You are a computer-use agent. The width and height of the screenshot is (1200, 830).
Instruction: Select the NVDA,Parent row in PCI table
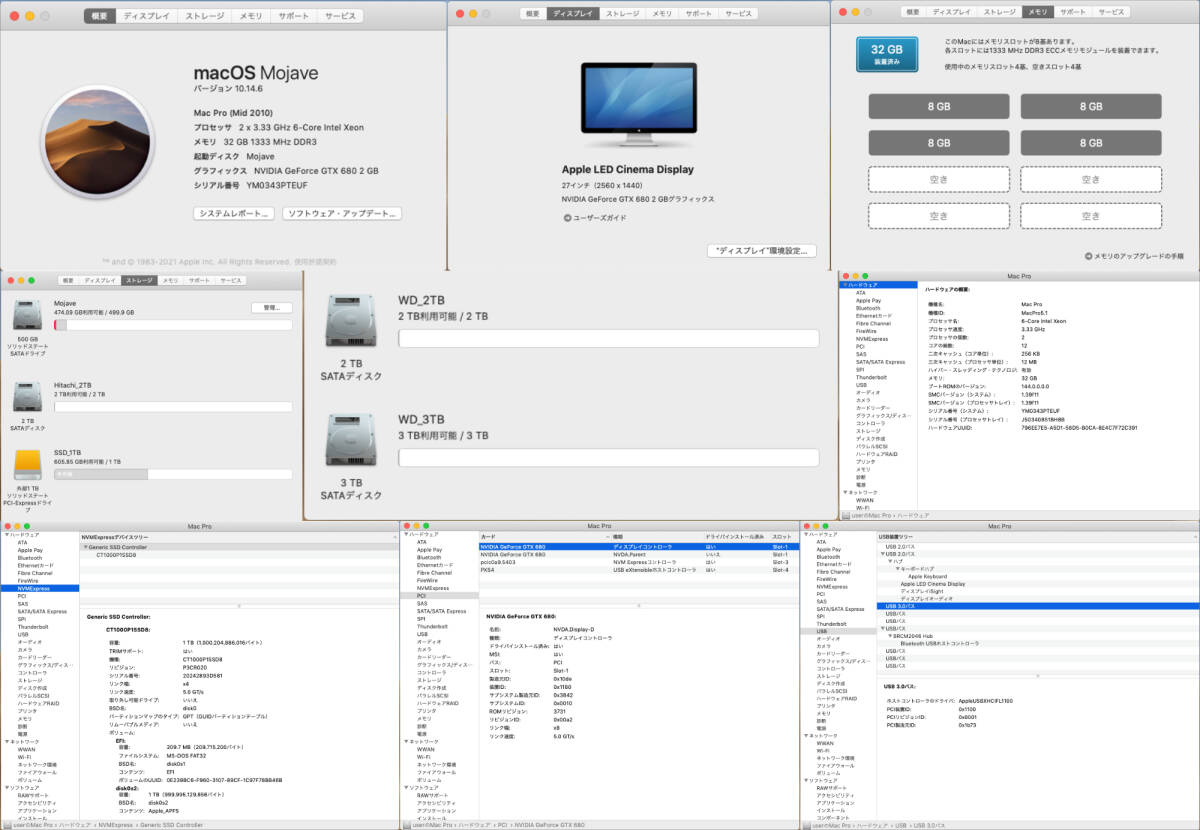point(639,554)
